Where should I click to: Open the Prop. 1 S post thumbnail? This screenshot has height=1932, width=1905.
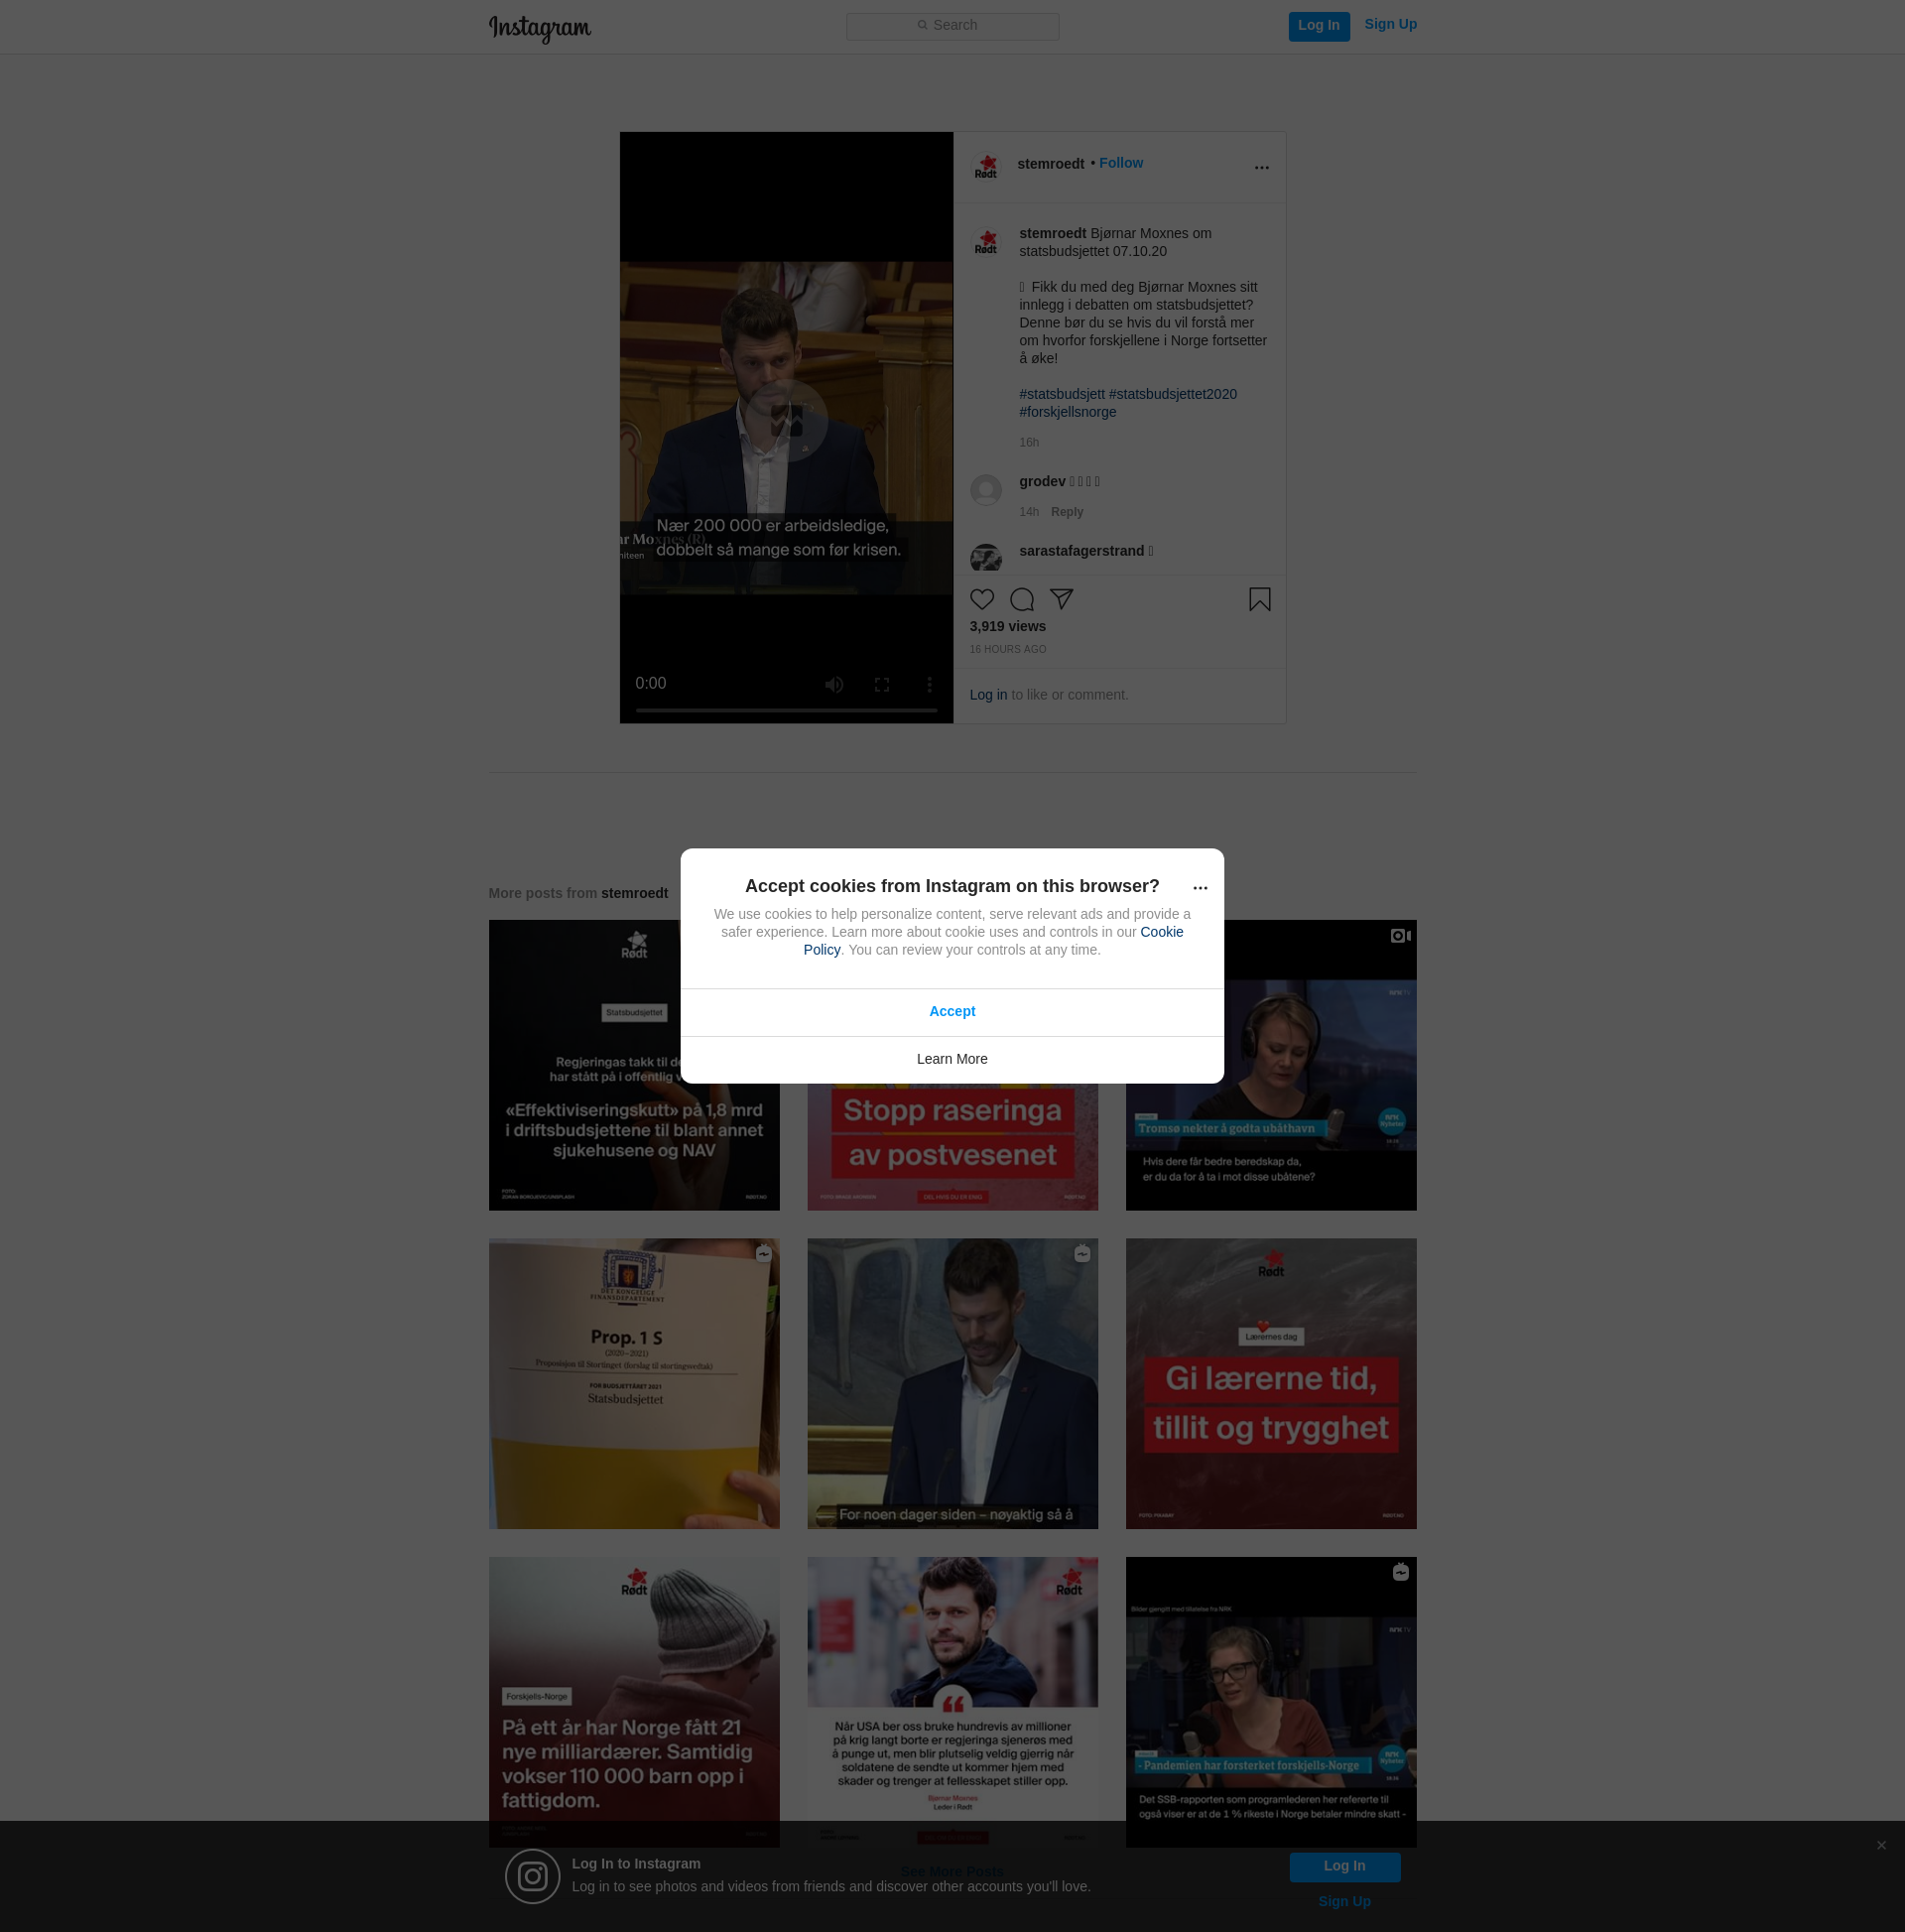[x=634, y=1384]
